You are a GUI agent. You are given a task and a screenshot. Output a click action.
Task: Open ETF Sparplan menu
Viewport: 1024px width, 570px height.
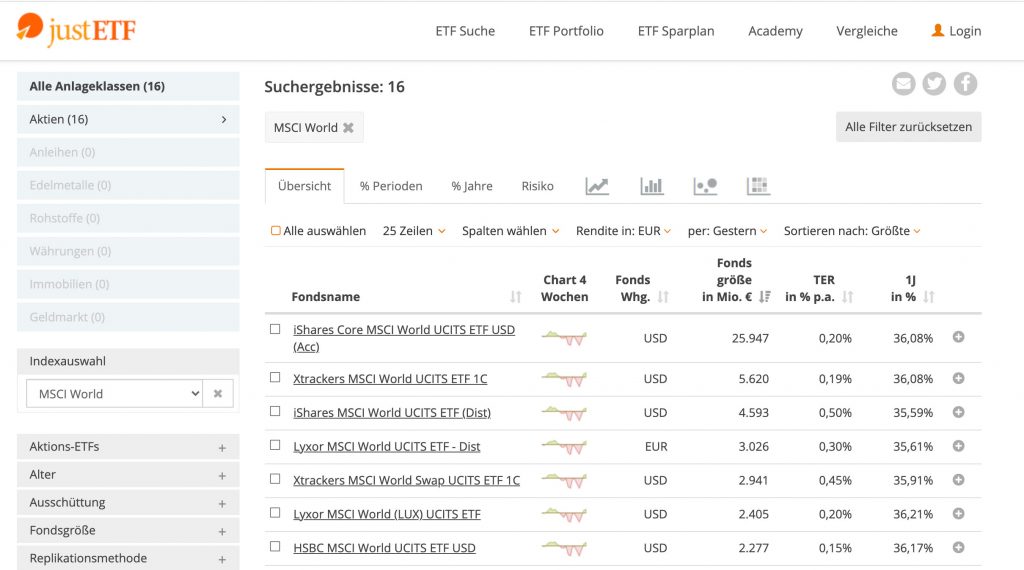coord(676,31)
